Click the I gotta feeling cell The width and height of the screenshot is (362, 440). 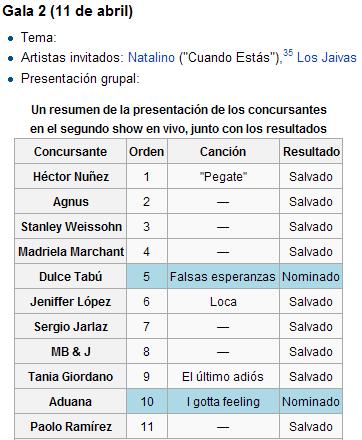[223, 402]
